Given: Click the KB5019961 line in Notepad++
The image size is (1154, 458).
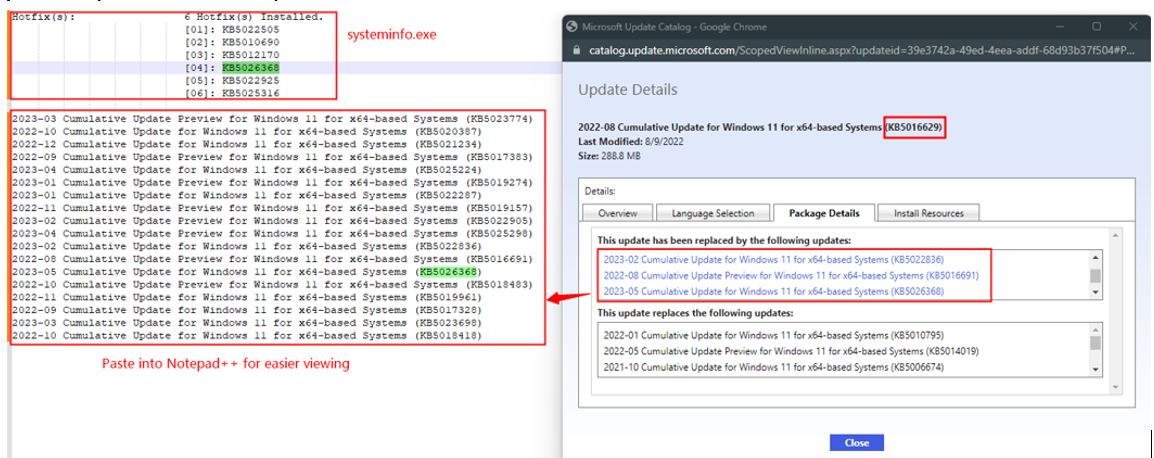Looking at the screenshot, I should coord(247,297).
